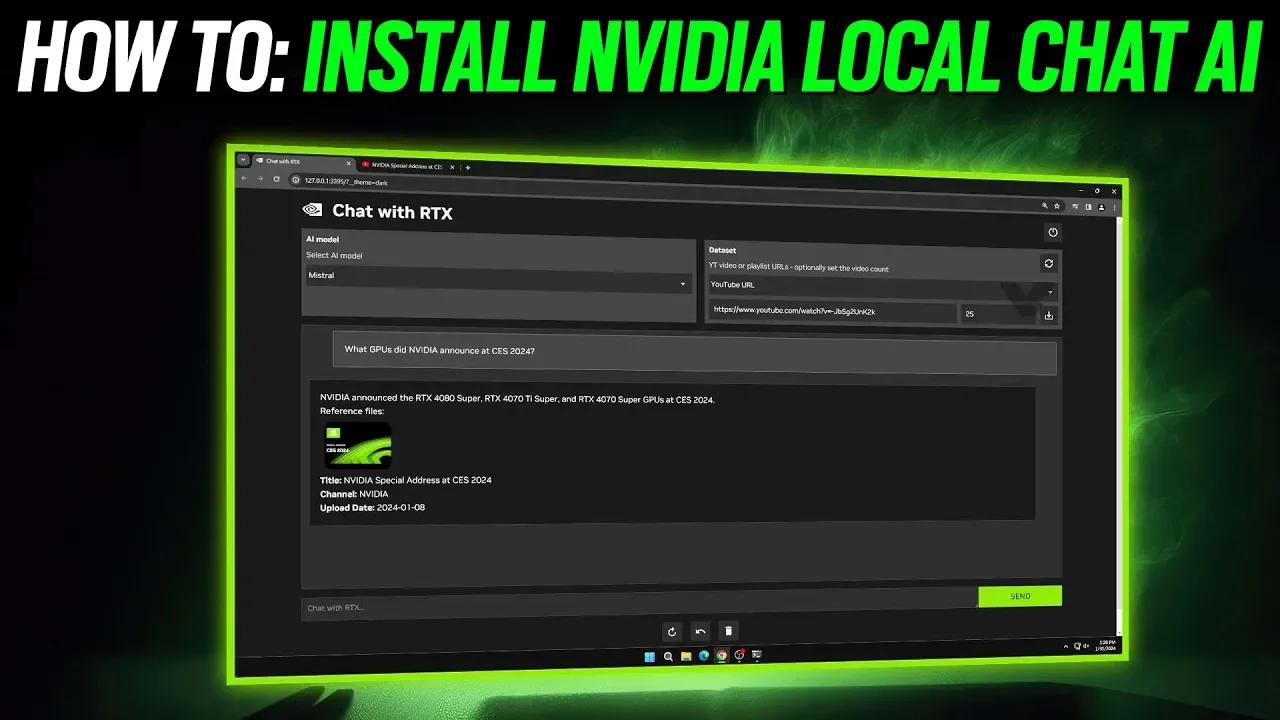
Task: Open the YouTube URL dataset dropdown
Action: click(x=880, y=290)
